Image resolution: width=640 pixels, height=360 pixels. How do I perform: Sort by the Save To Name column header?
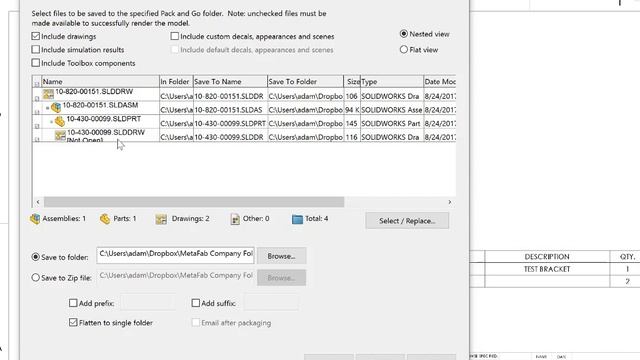coord(230,82)
